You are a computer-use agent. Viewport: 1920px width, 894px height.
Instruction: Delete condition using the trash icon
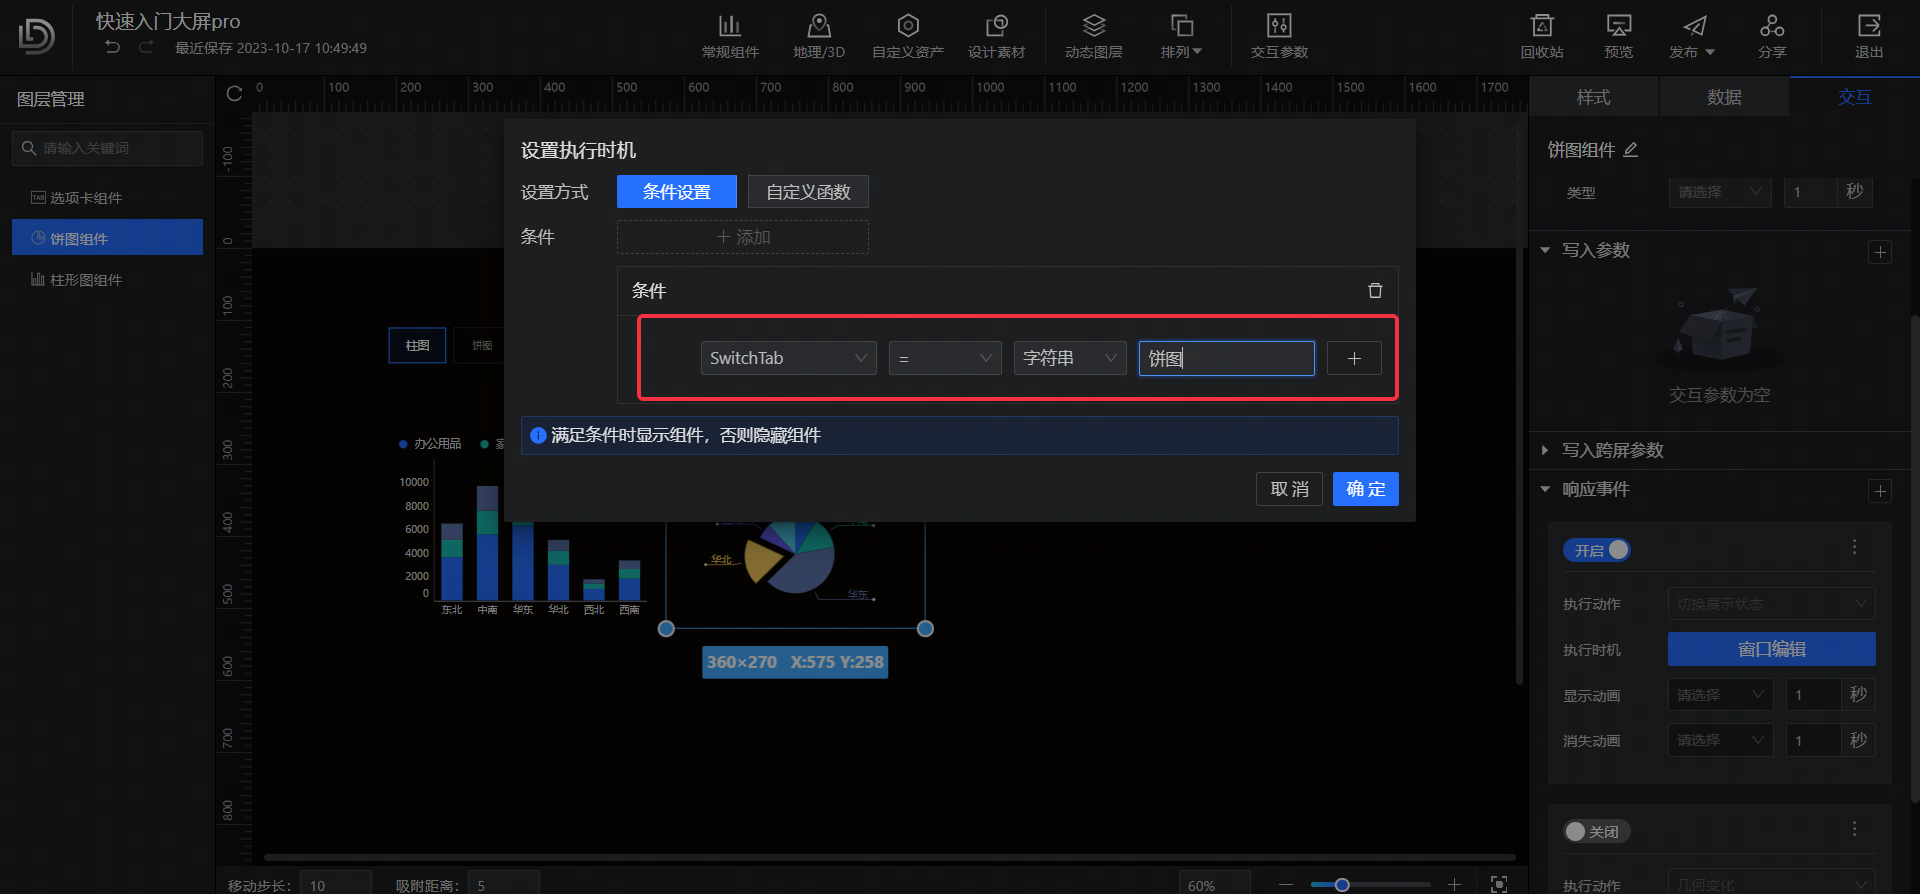(1375, 291)
